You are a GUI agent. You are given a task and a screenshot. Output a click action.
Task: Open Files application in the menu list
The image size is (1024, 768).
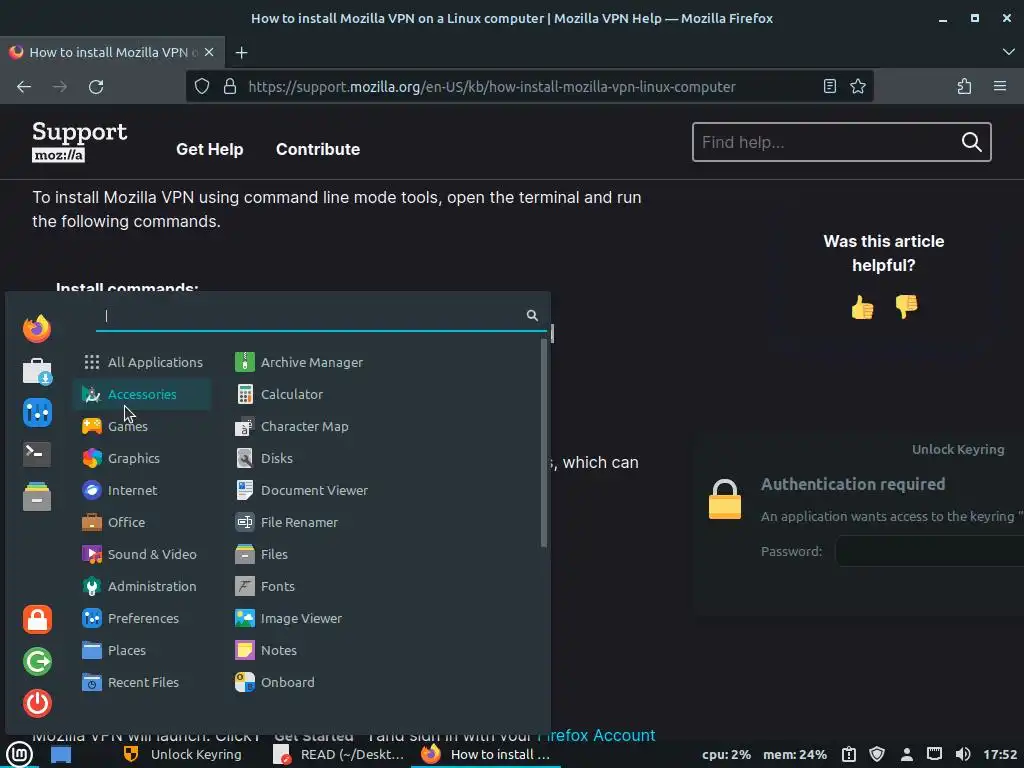point(262,554)
